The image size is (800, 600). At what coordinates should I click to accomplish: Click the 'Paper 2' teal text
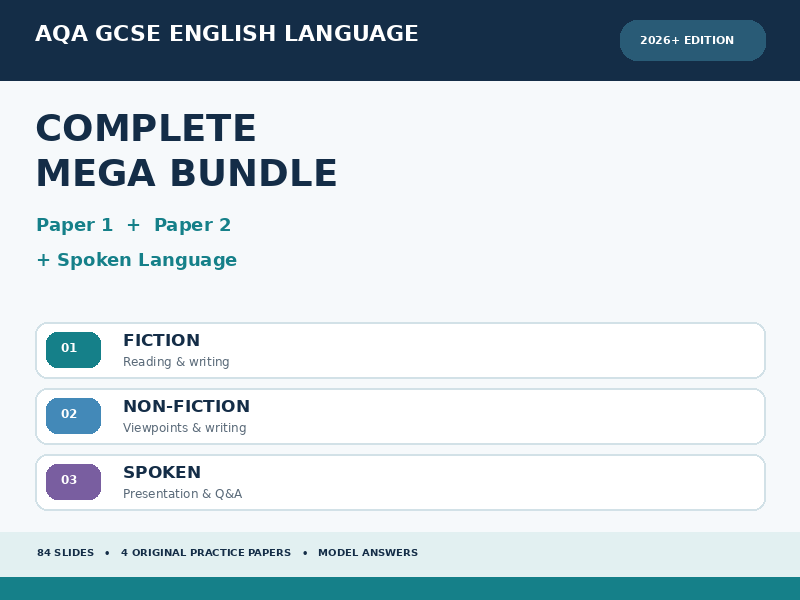click(192, 225)
